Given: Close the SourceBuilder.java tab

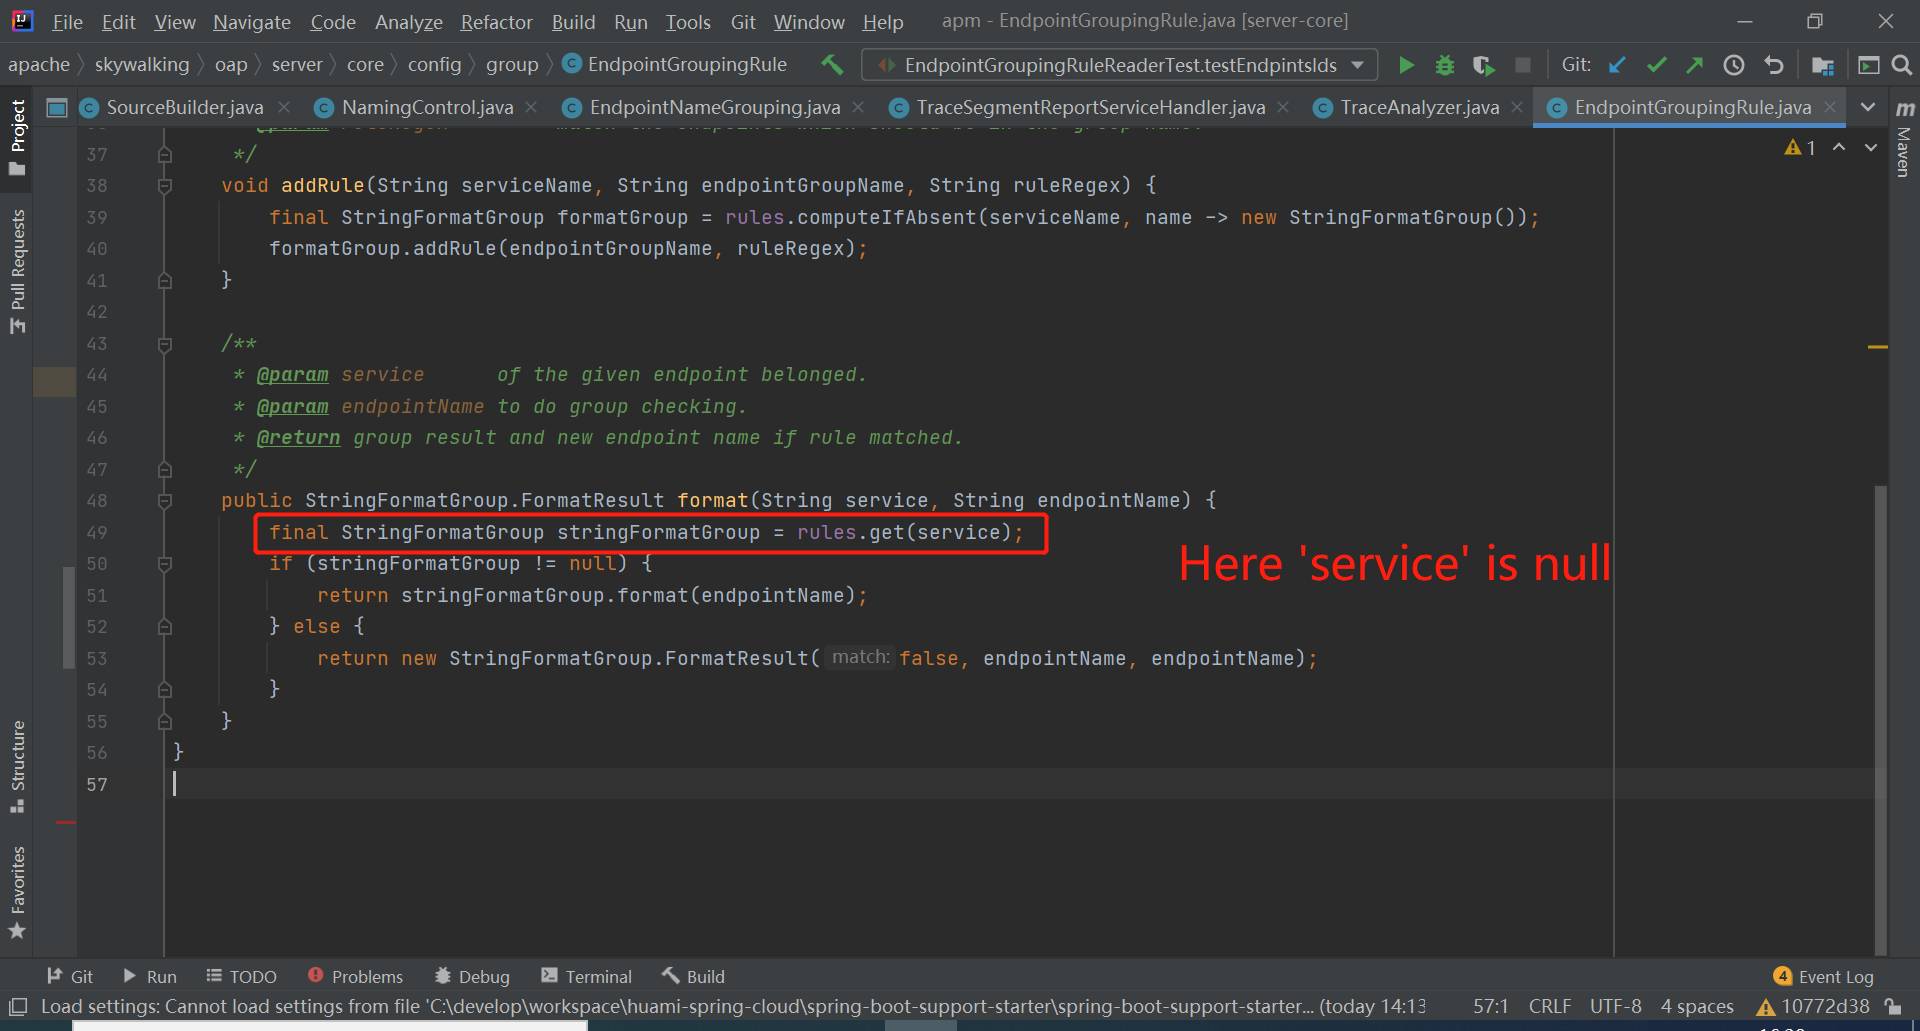Looking at the screenshot, I should click(x=284, y=107).
